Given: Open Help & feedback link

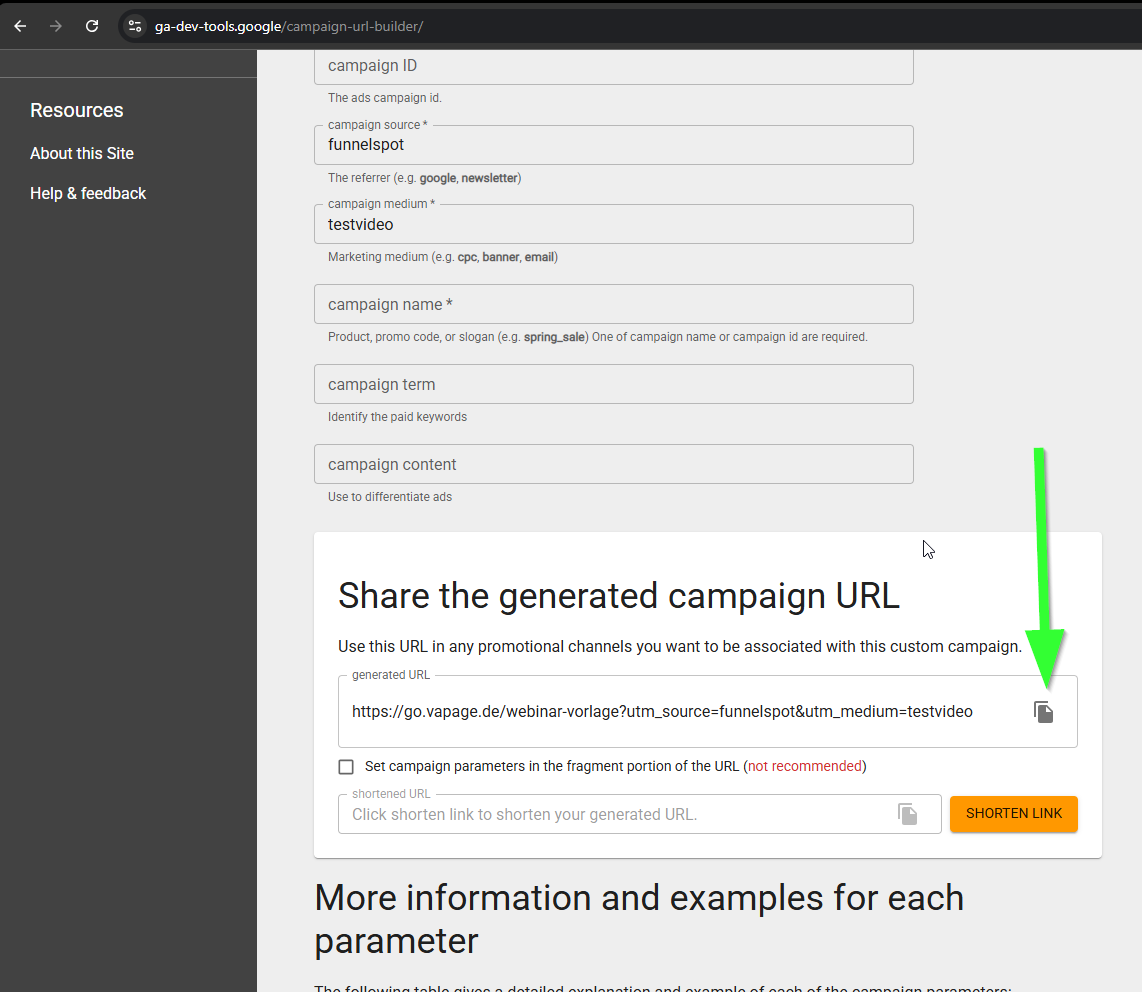Looking at the screenshot, I should click(x=88, y=193).
